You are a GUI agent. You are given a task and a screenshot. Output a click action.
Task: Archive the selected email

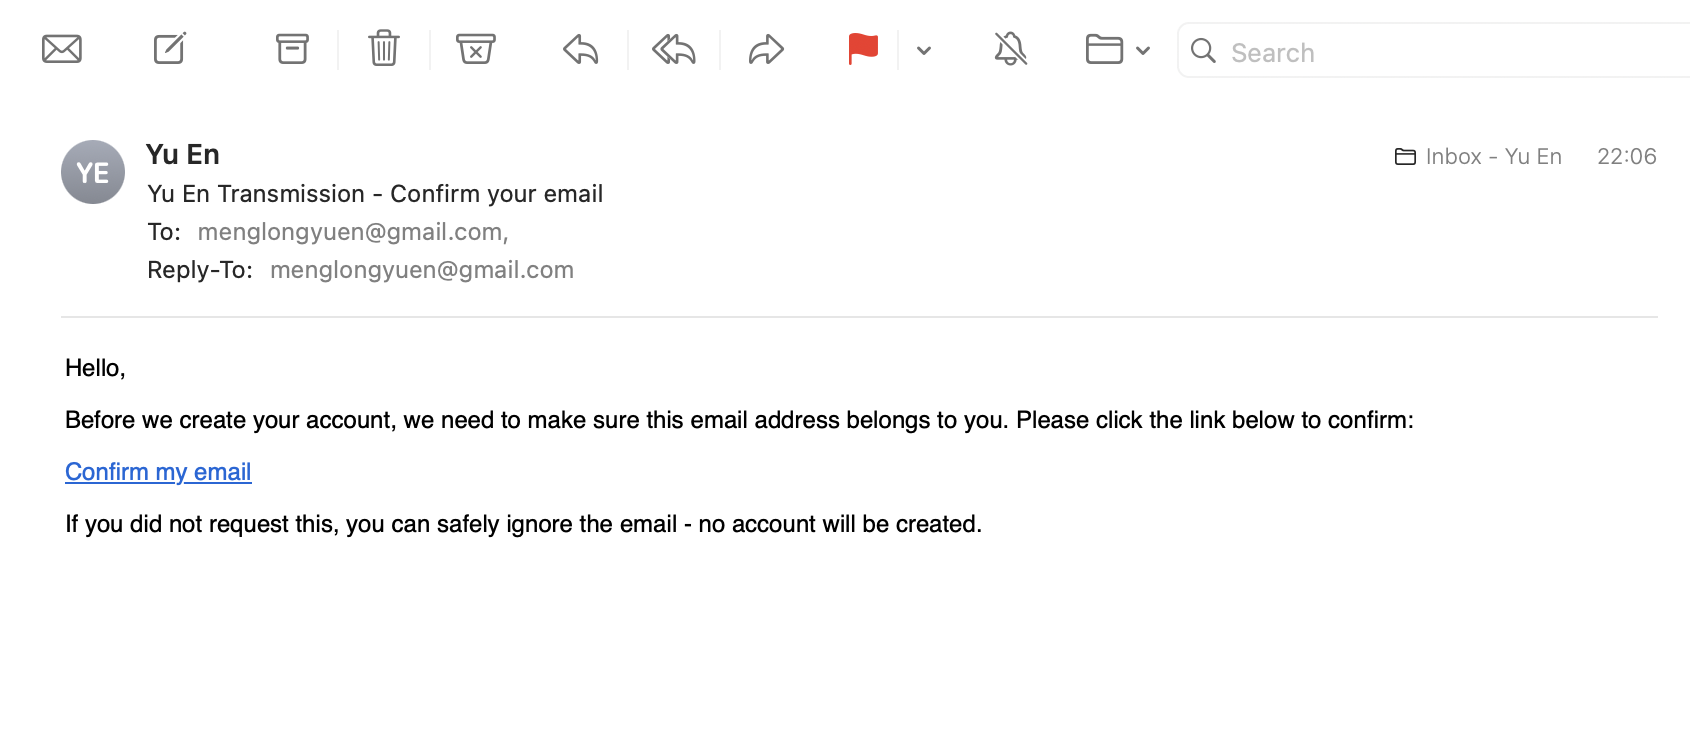(x=292, y=49)
